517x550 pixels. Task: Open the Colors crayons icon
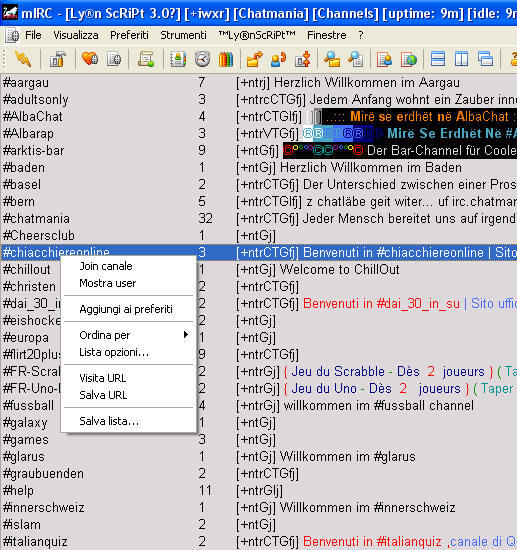(226, 59)
